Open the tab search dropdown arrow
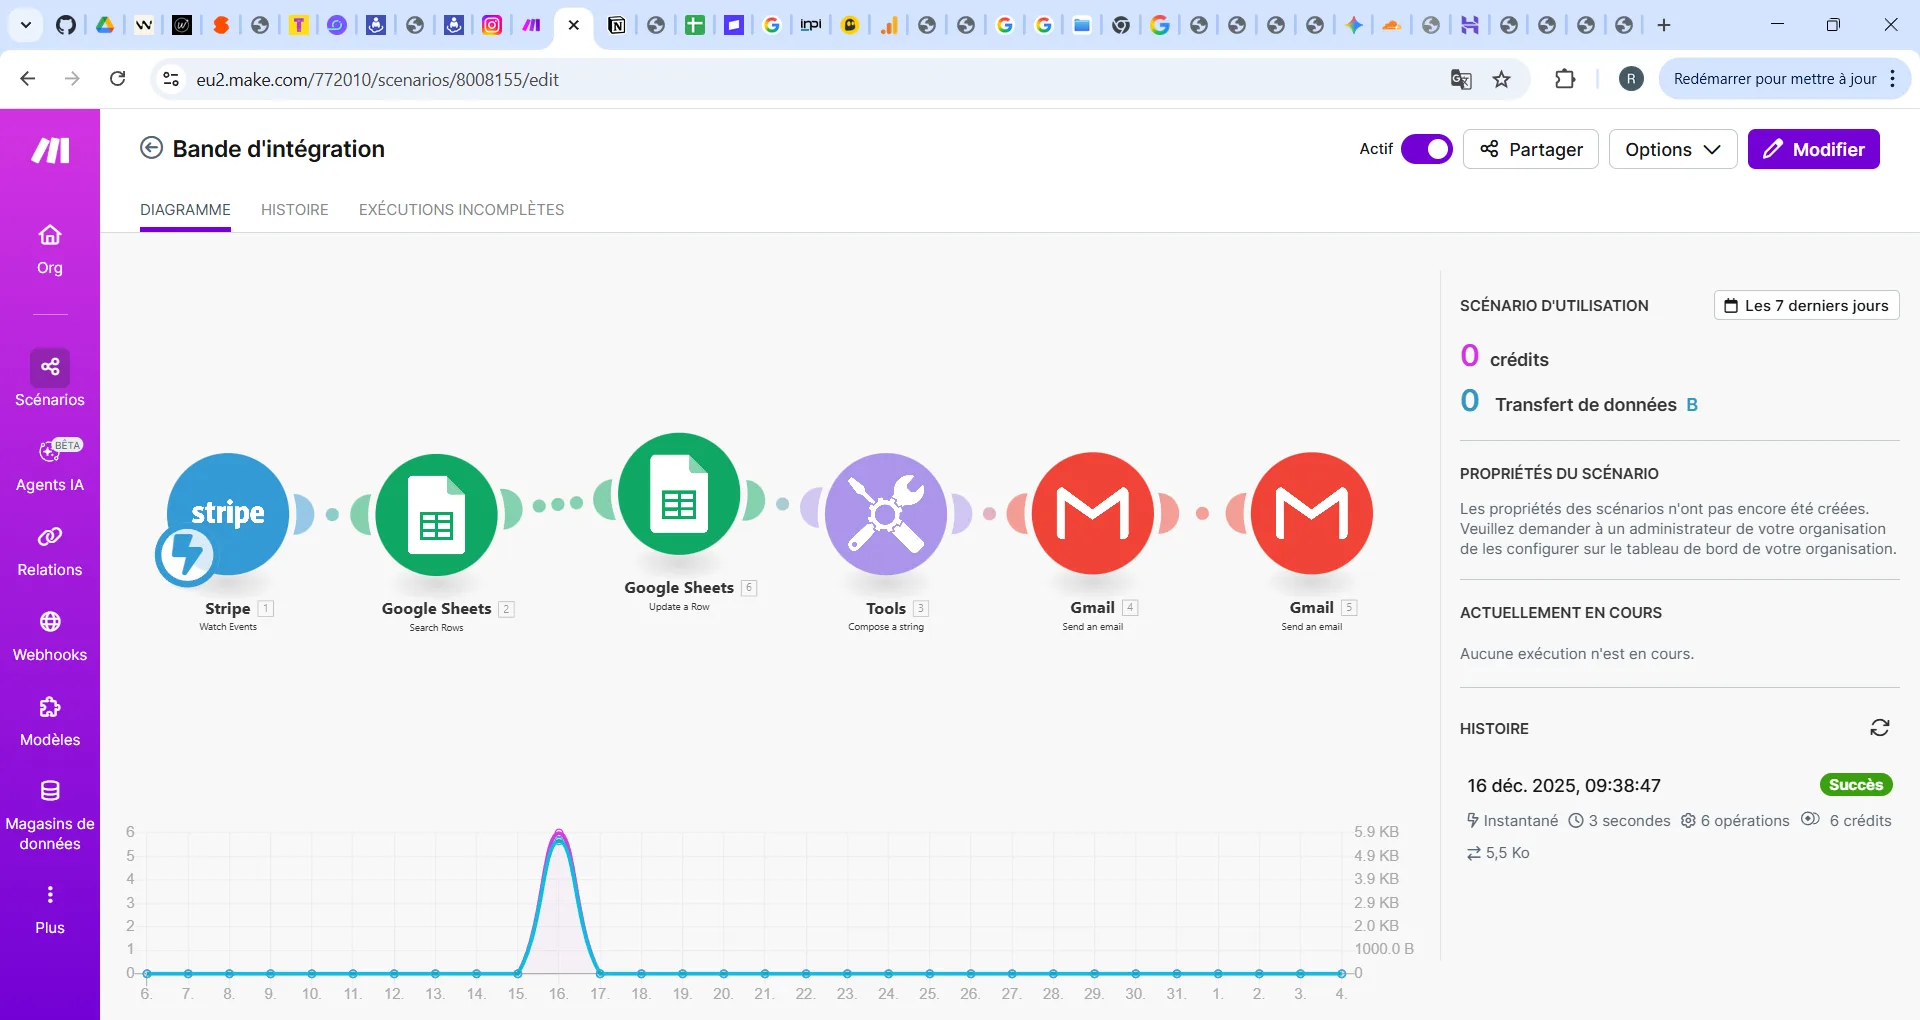Viewport: 1920px width, 1020px height. tap(26, 25)
